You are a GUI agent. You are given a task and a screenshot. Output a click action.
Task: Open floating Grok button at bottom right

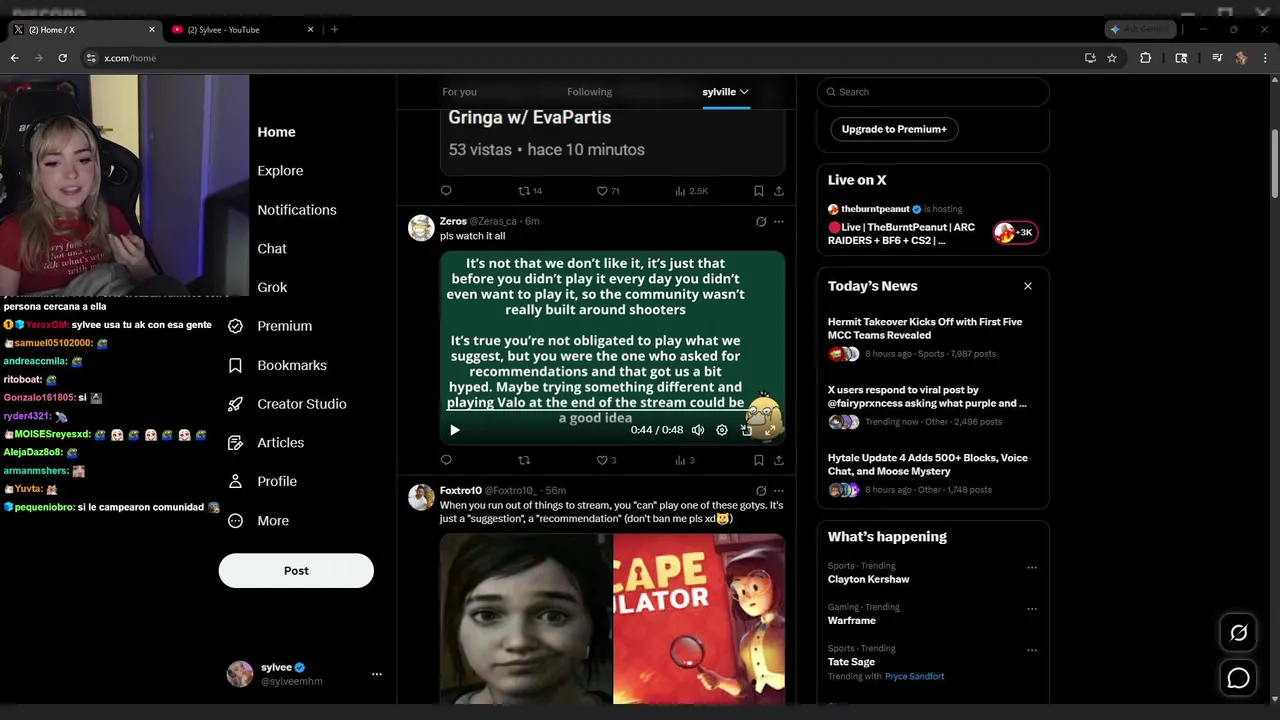(x=1238, y=633)
